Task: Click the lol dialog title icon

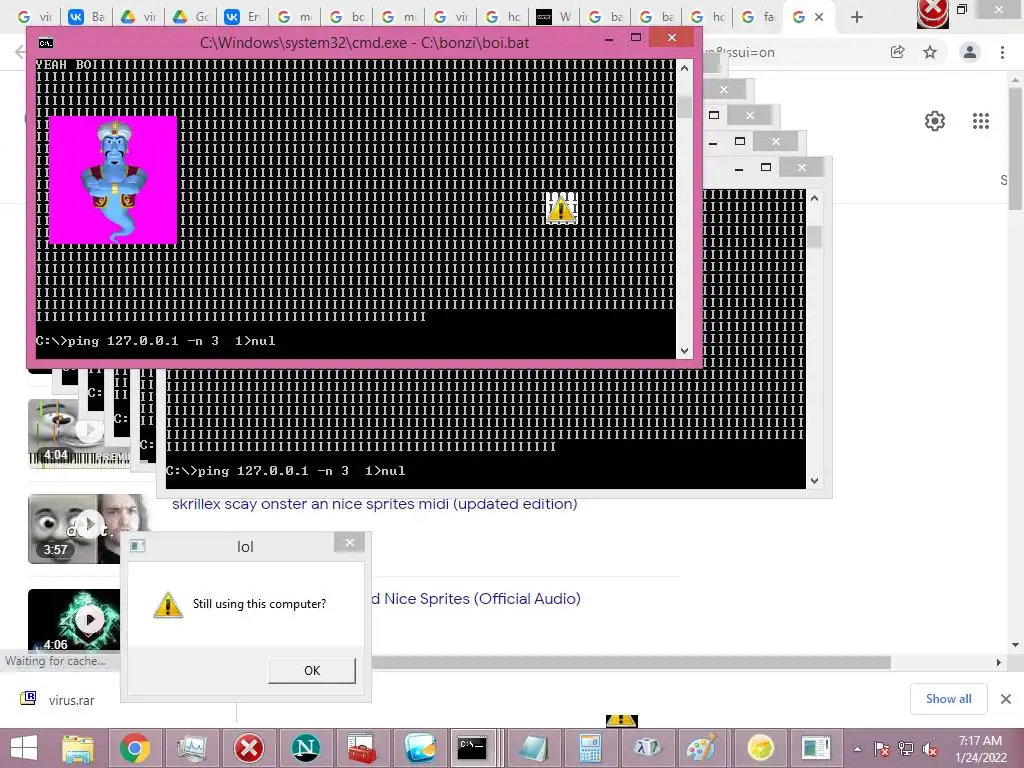Action: coord(137,546)
